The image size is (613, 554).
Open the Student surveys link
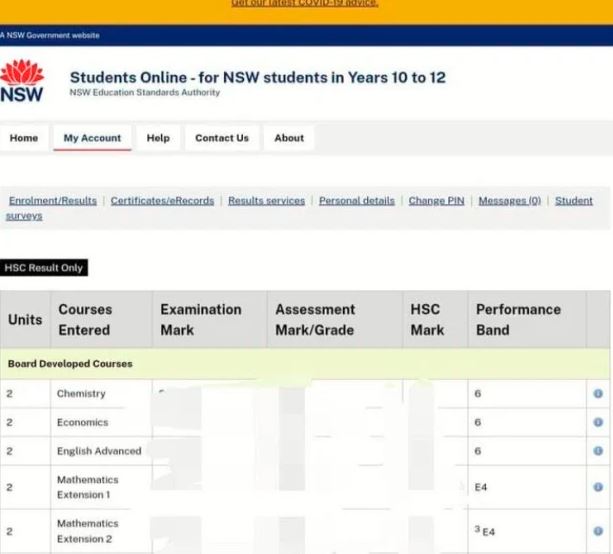(574, 201)
